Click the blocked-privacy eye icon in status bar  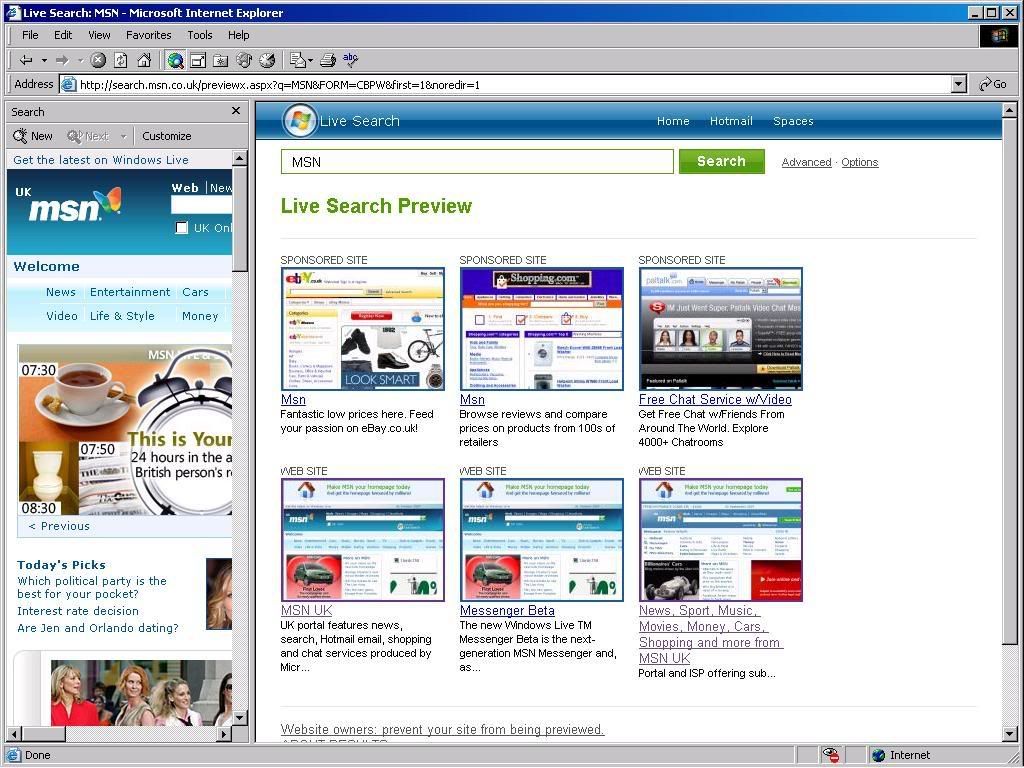831,756
